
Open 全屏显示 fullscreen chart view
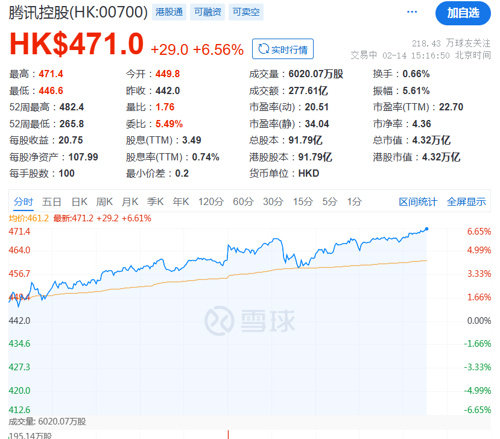tap(466, 202)
